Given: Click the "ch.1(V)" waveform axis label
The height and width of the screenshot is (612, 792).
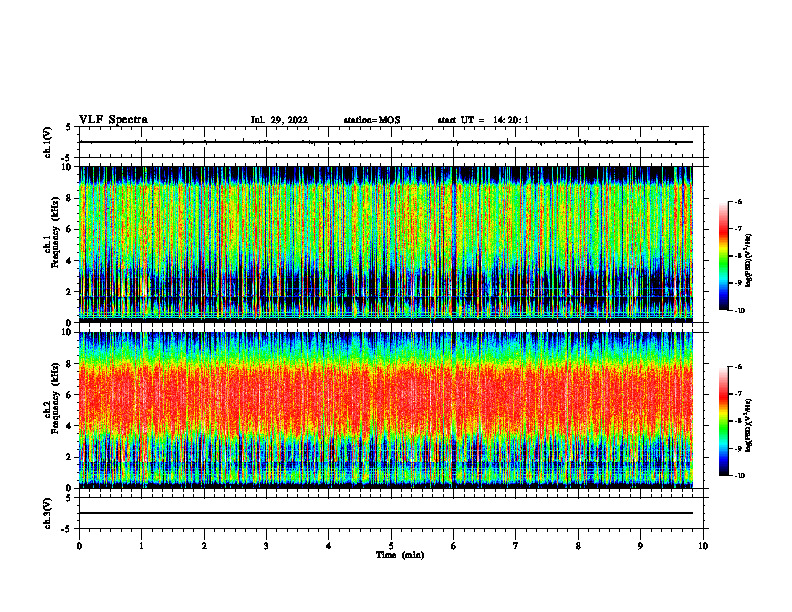Looking at the screenshot, I should coord(47,142).
